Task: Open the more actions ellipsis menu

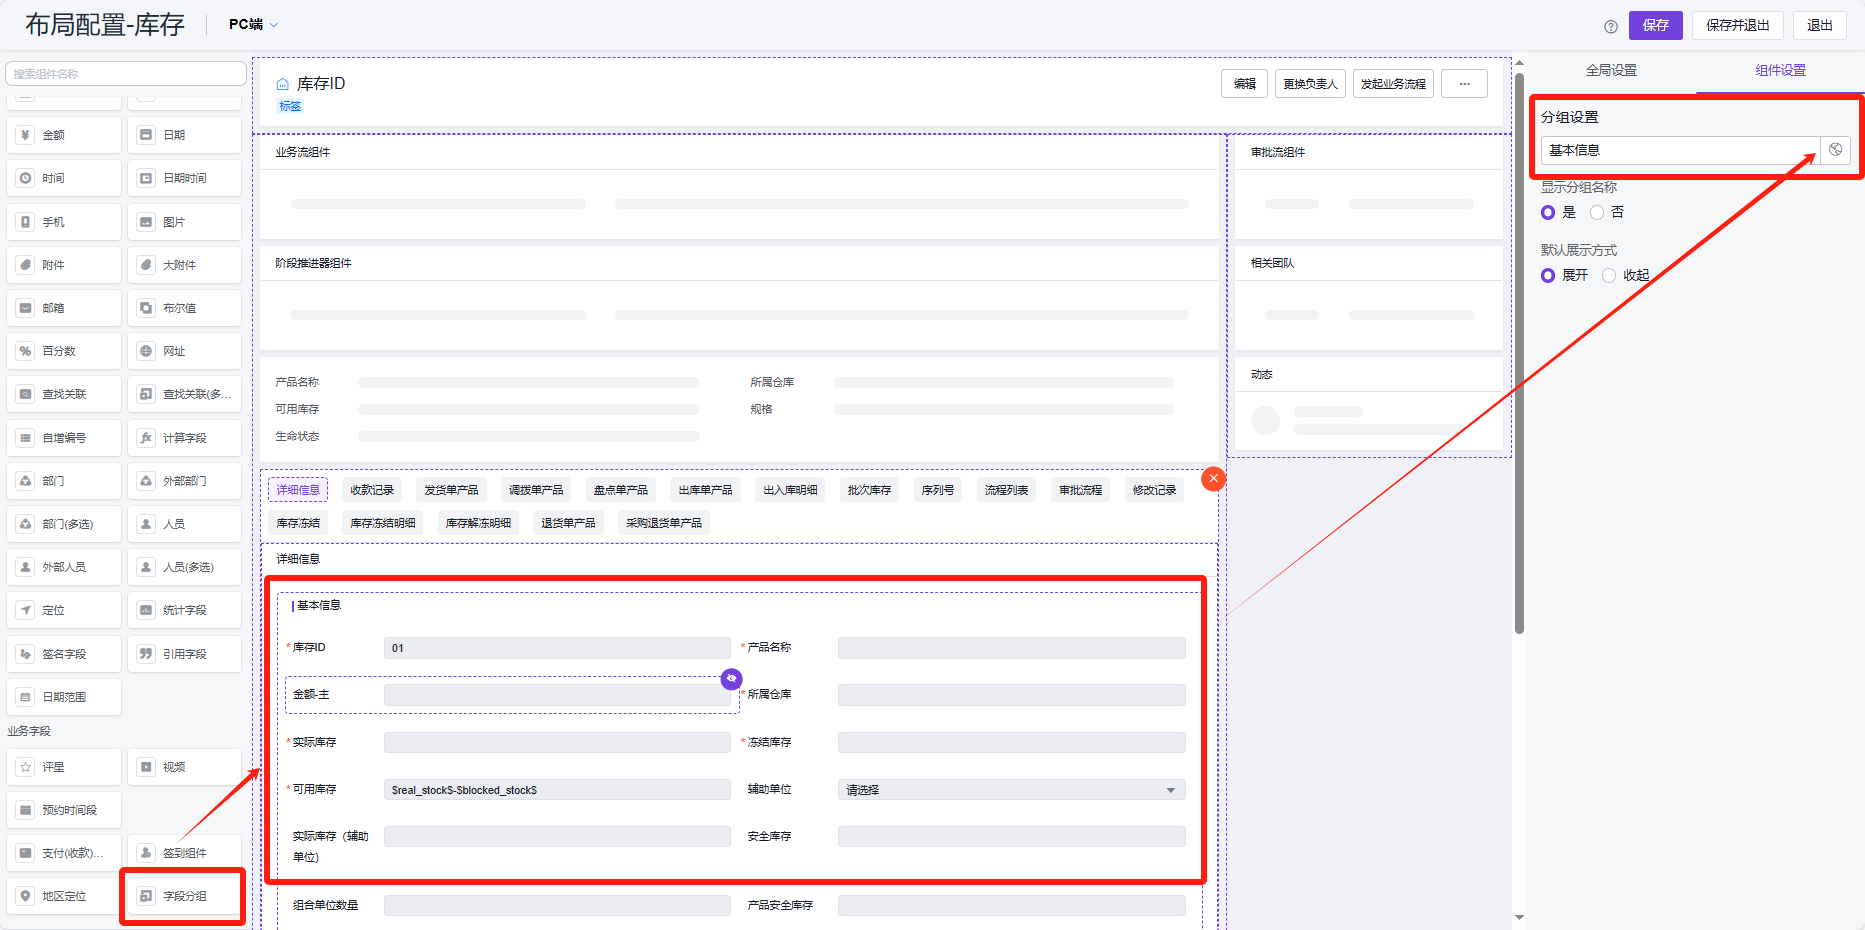Action: (1464, 84)
